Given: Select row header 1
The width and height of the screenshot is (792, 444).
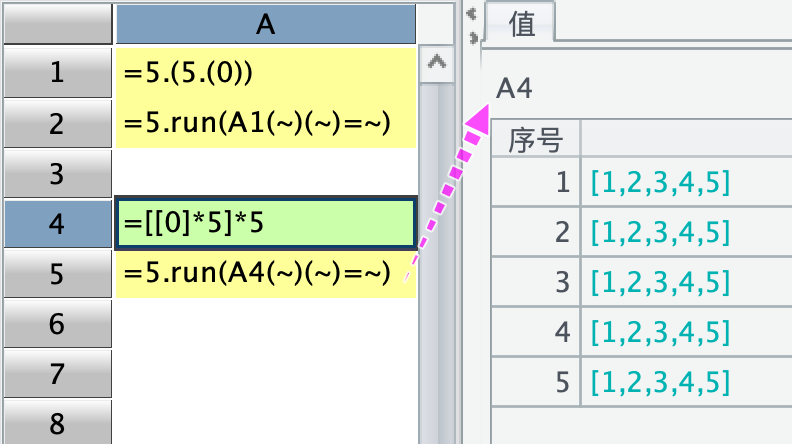Looking at the screenshot, I should [x=58, y=72].
